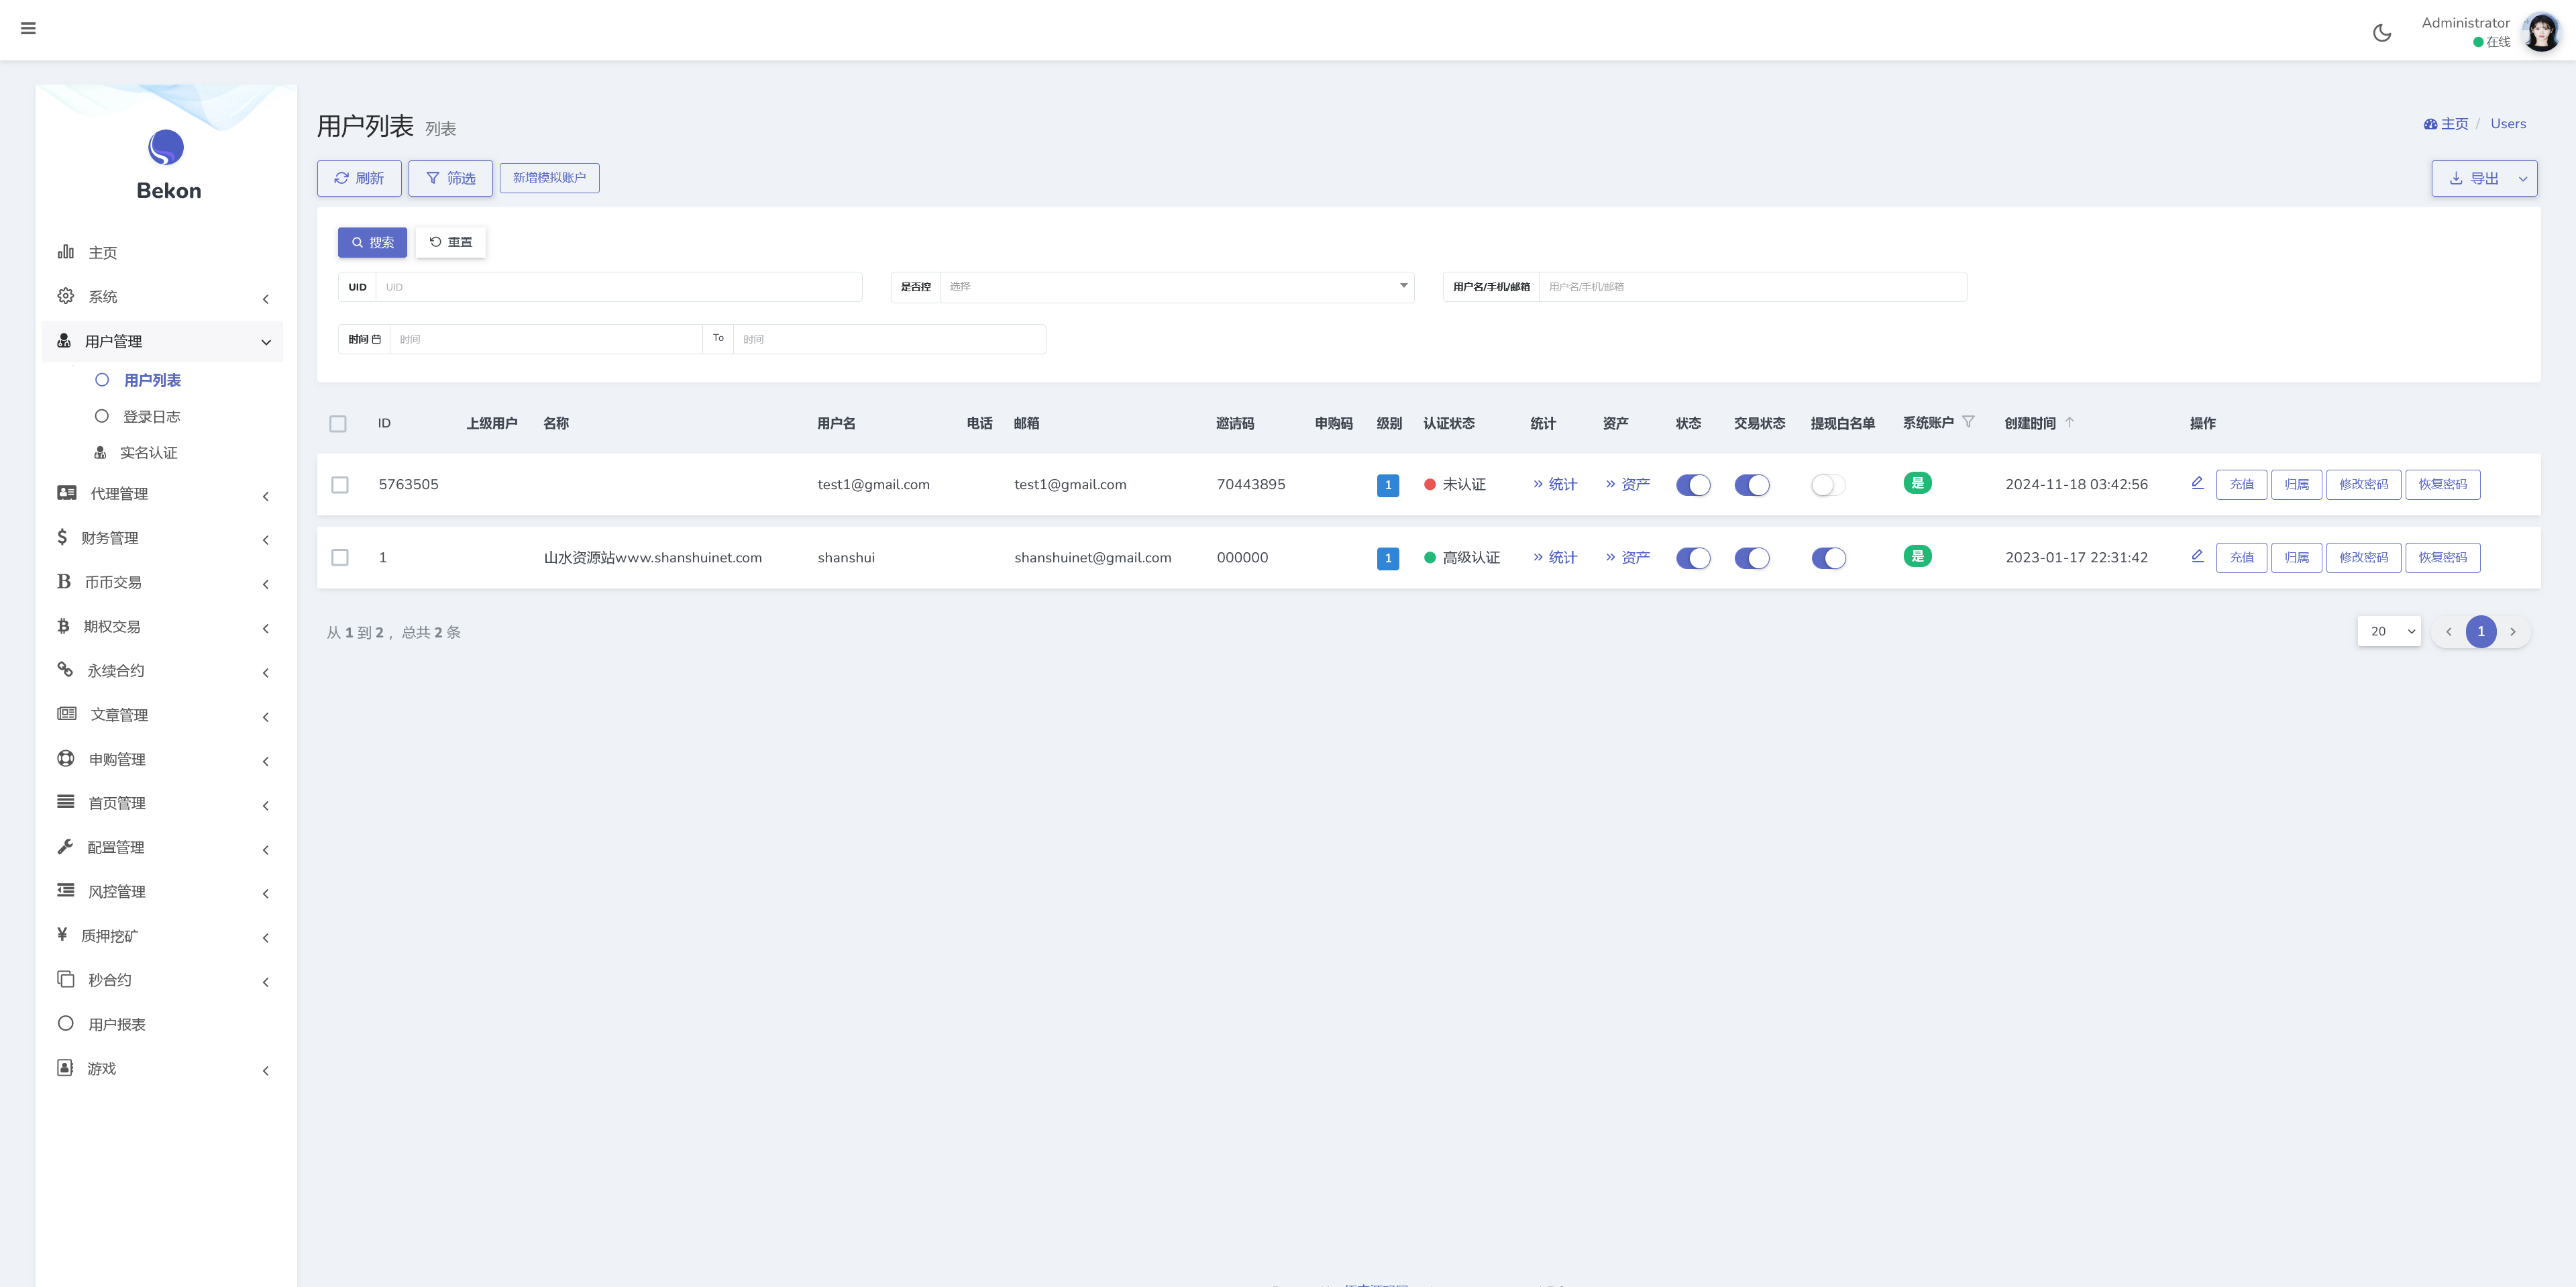The height and width of the screenshot is (1287, 2576).
Task: Toggle trading status switch for test1@gmail.com
Action: point(1751,485)
